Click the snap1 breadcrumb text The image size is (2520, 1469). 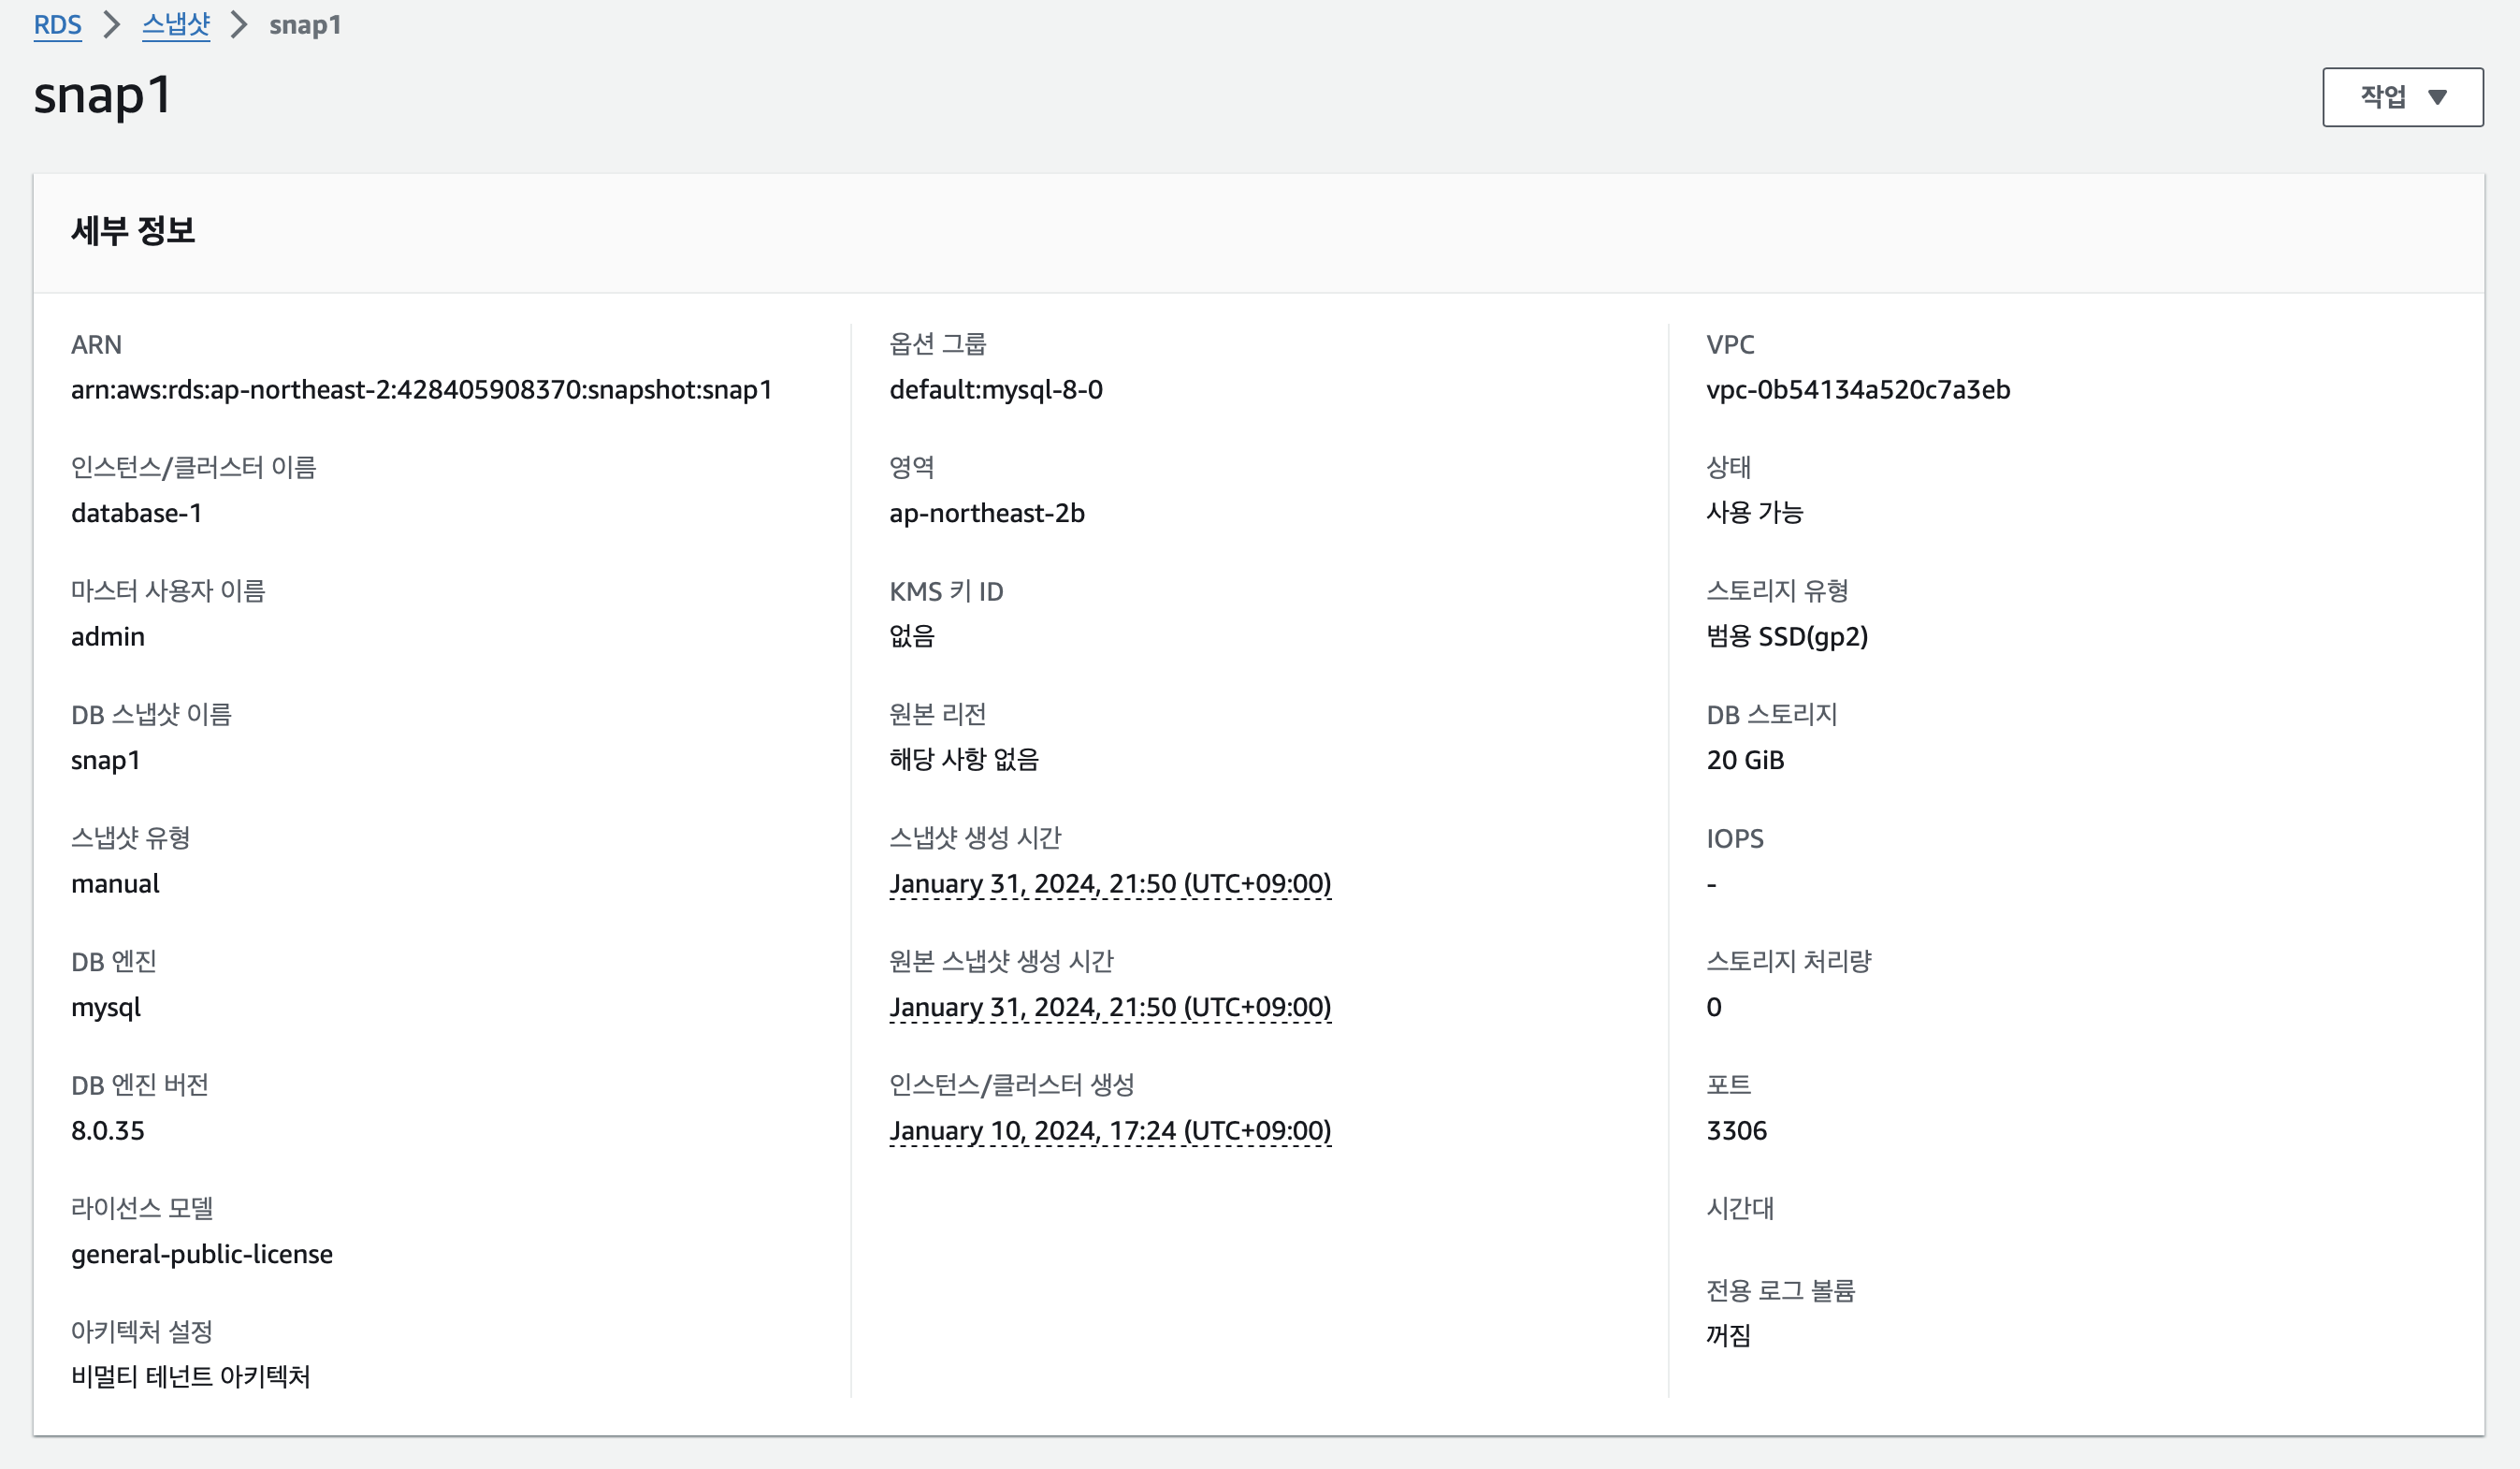305,25
